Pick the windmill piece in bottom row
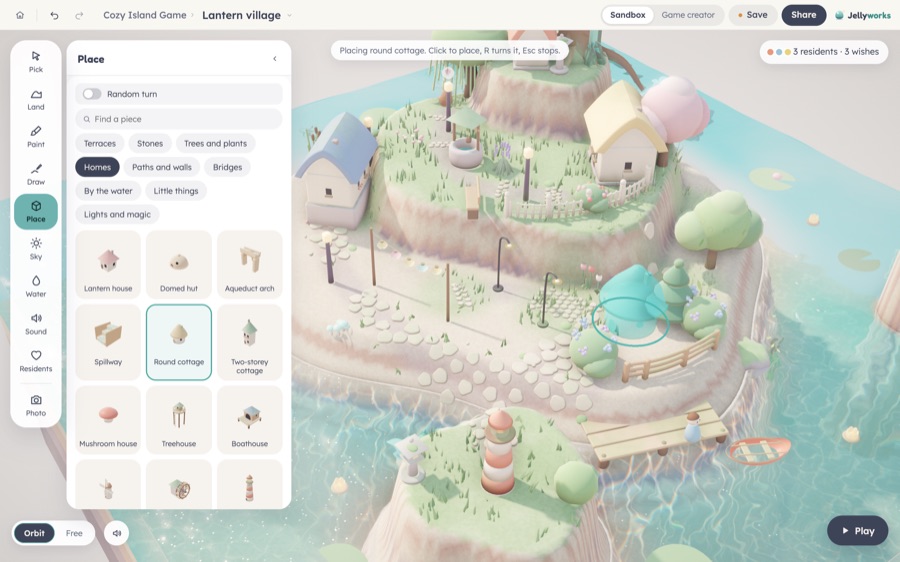Image resolution: width=900 pixels, height=562 pixels. [x=108, y=485]
